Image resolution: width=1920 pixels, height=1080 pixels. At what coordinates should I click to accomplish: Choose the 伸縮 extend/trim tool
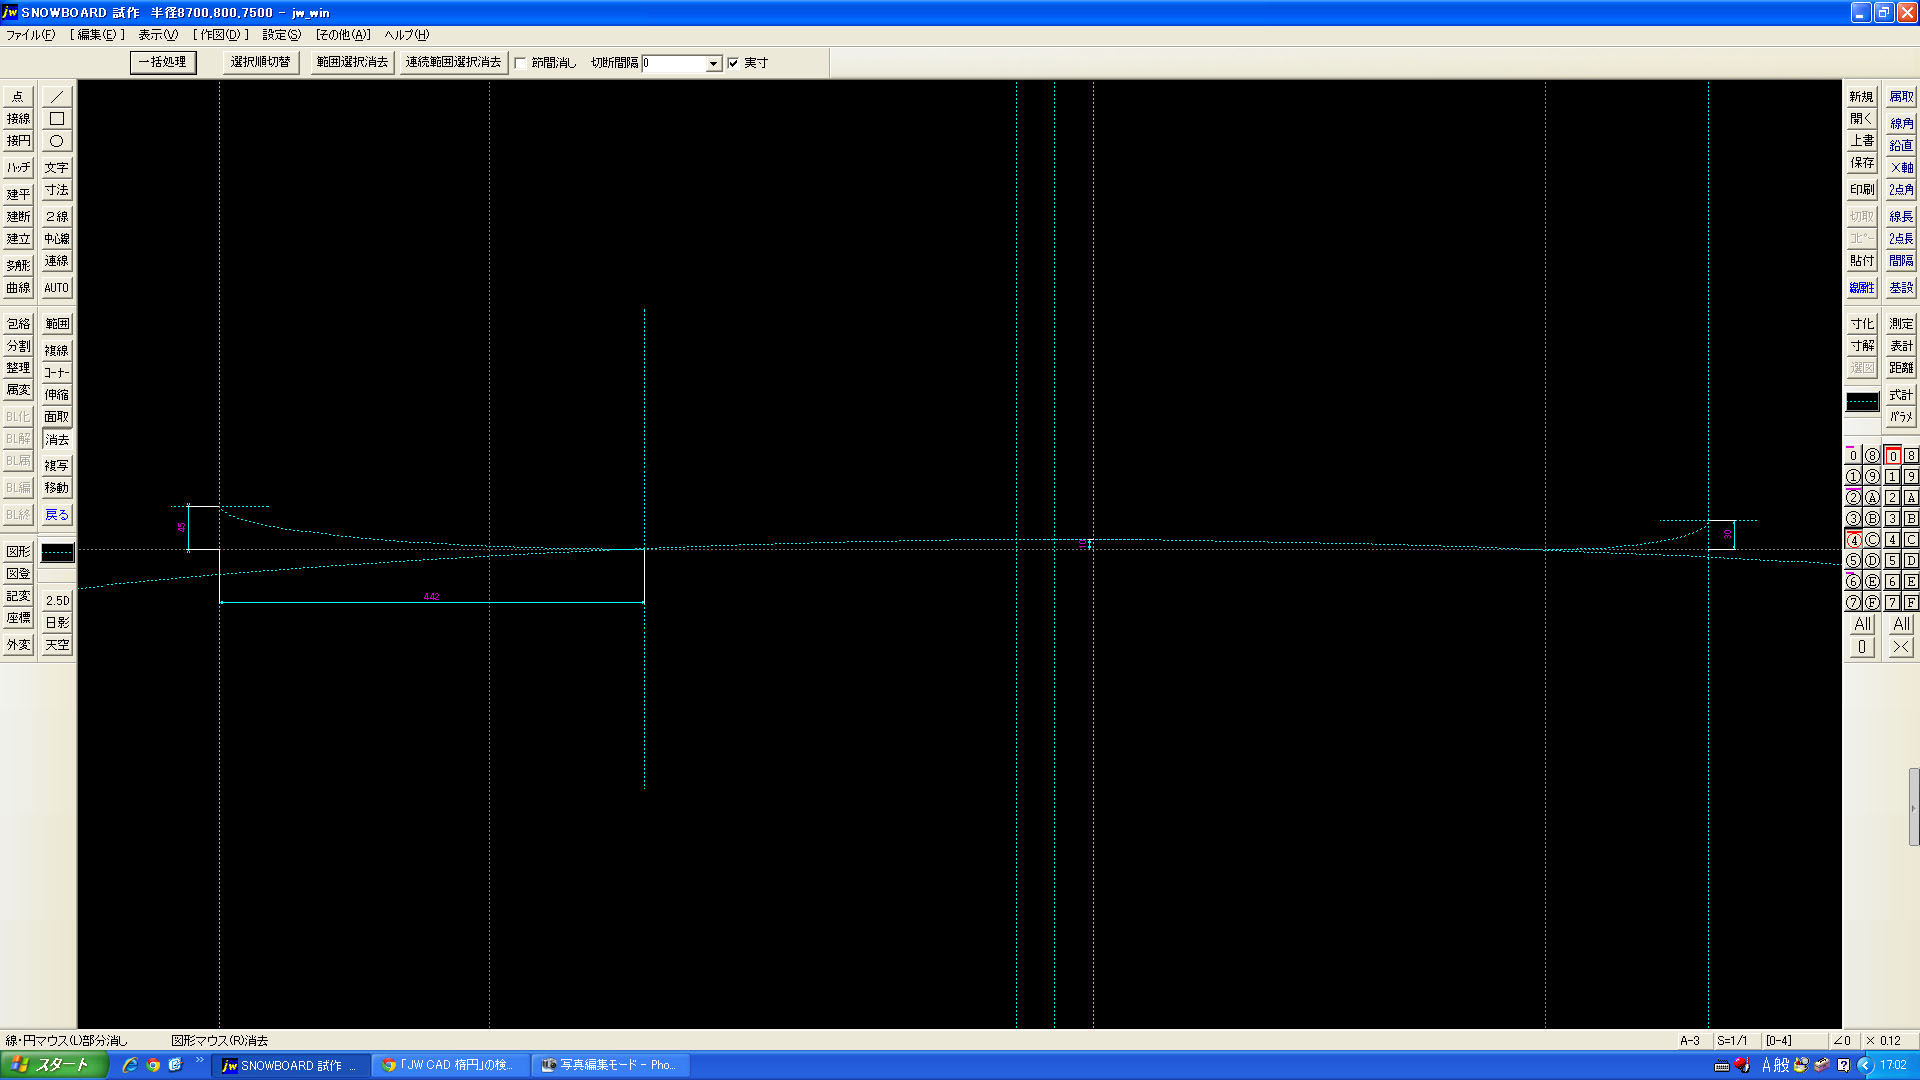tap(57, 395)
